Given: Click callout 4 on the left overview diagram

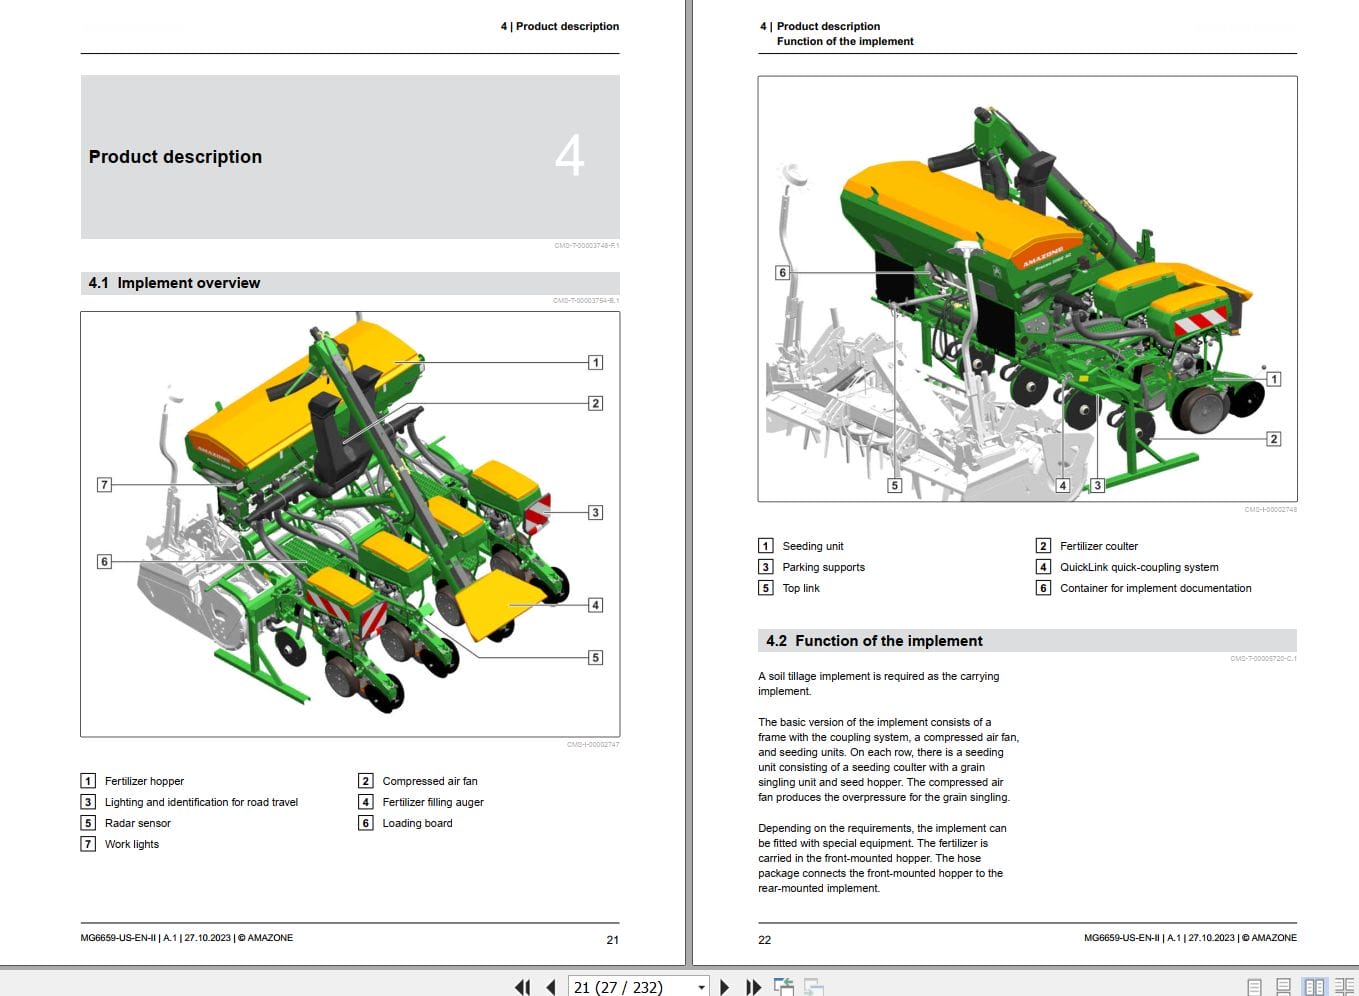Looking at the screenshot, I should pos(595,605).
